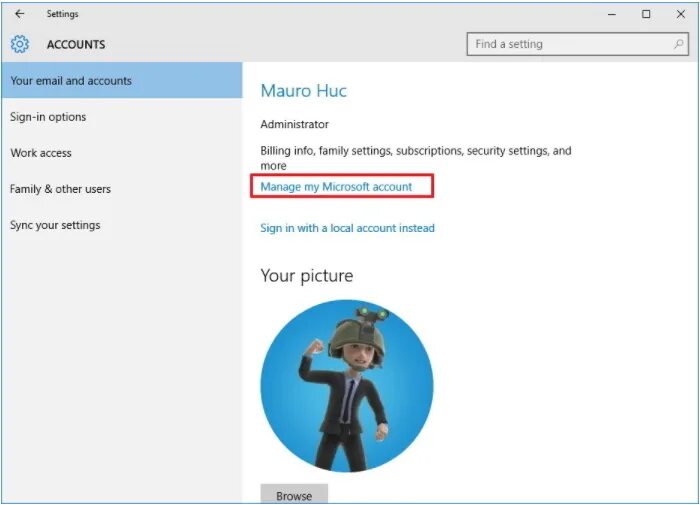Click the Administrator label
This screenshot has height=505, width=700.
point(295,124)
